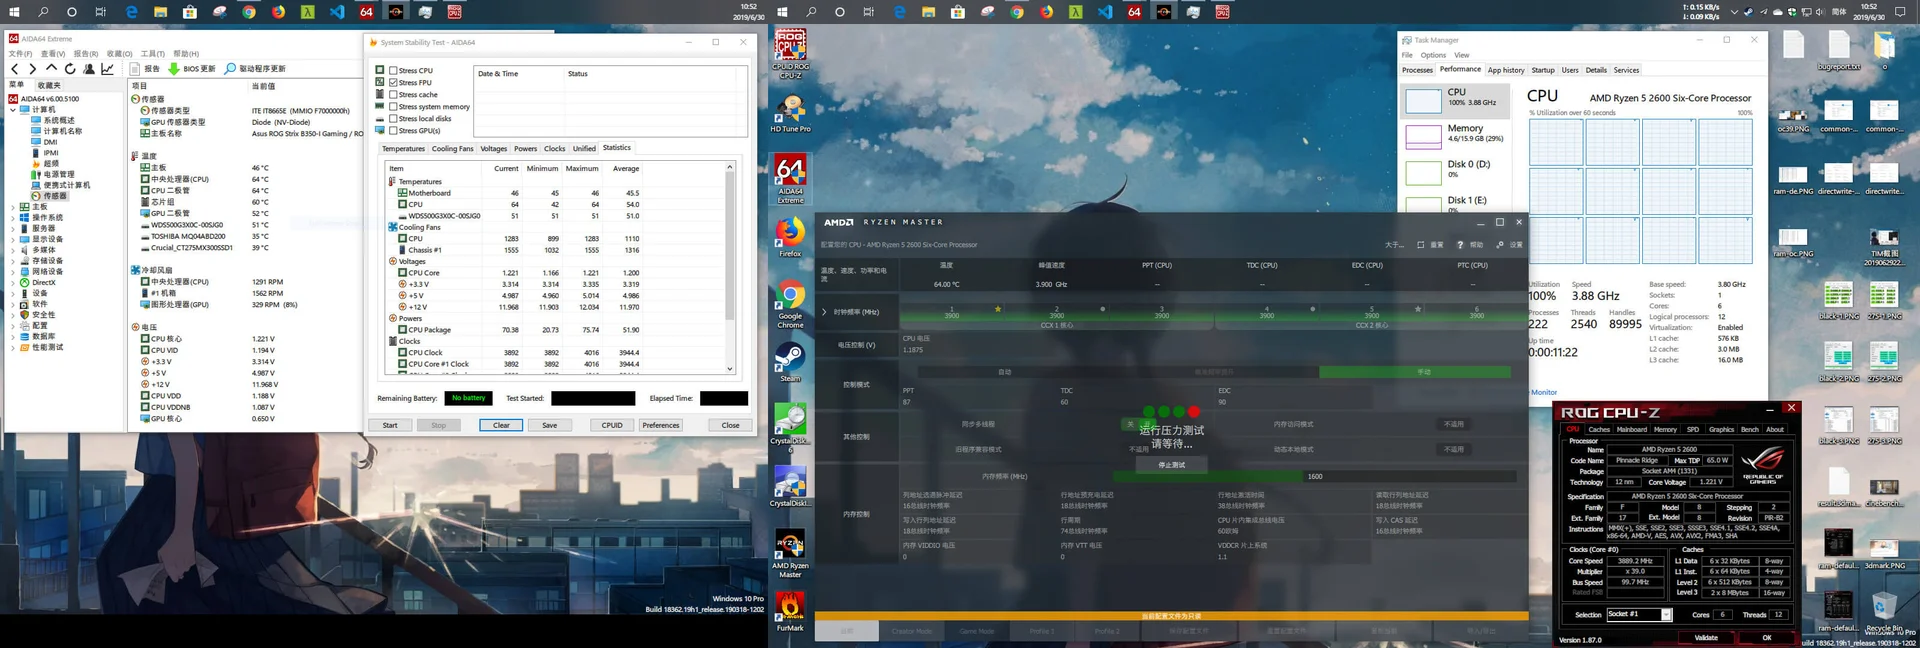Image resolution: width=1920 pixels, height=648 pixels.
Task: Expand 操作系统 node in AIDA64 tree
Action: tap(13, 217)
